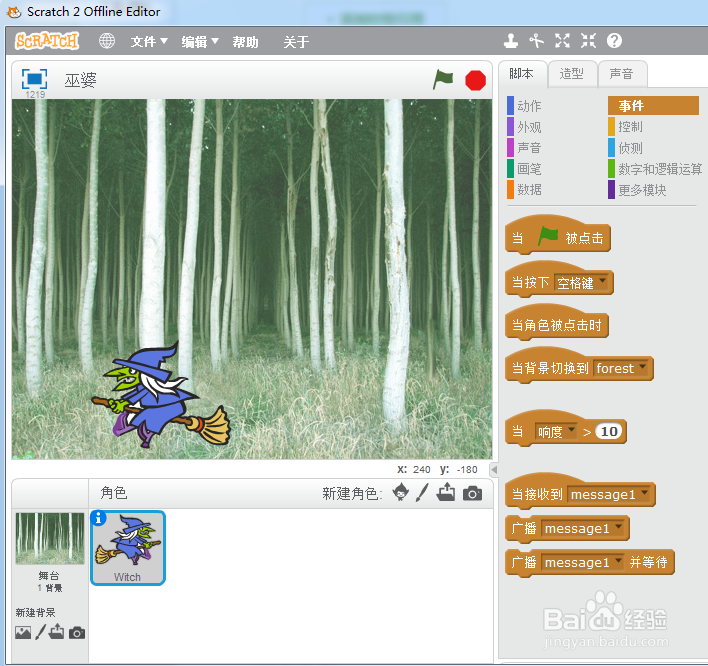
Task: Open the 文件 menu
Action: [x=149, y=42]
